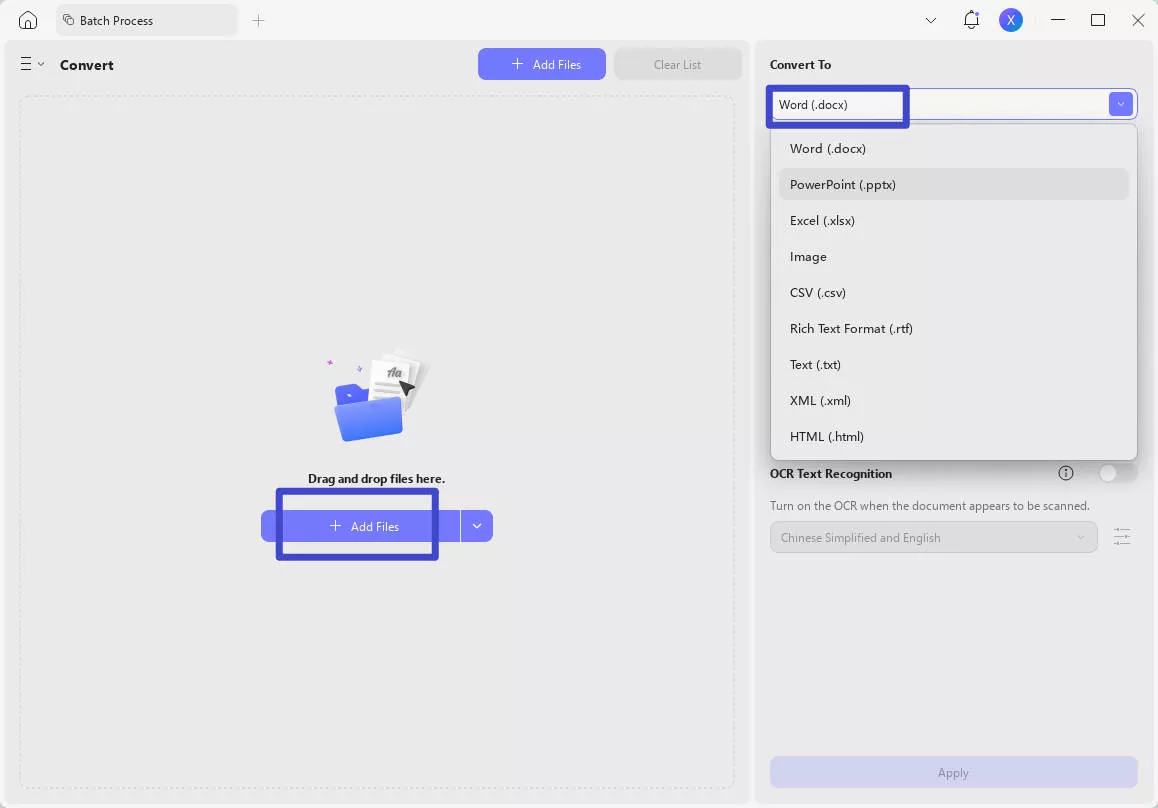Add a new tab with plus icon
1158x808 pixels.
coord(258,20)
